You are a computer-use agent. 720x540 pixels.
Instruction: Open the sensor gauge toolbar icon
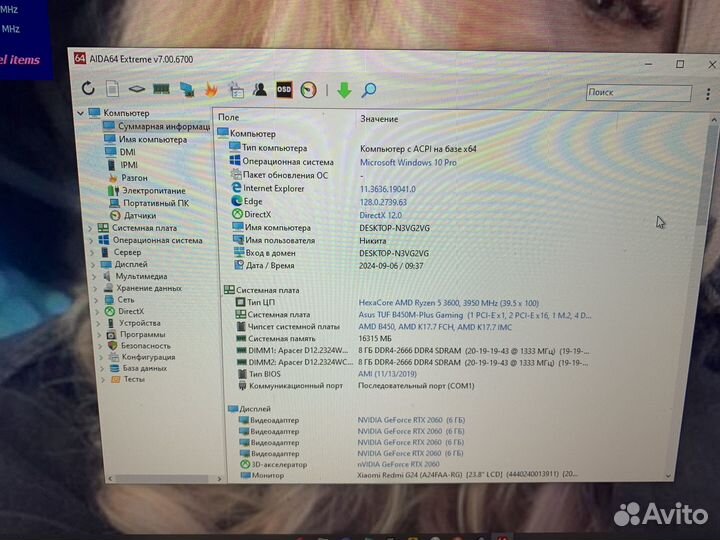pos(309,90)
